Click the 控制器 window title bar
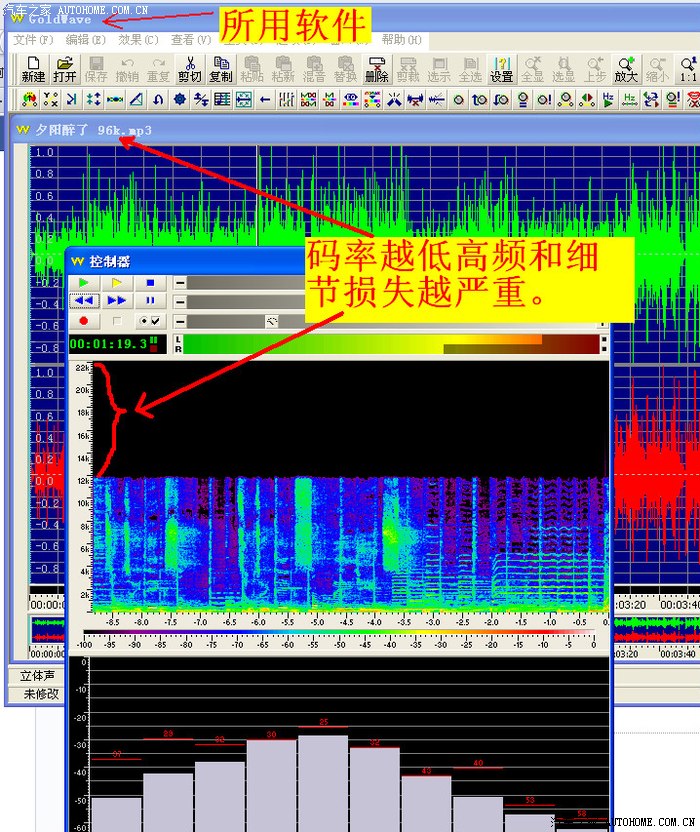The width and height of the screenshot is (700, 832). pyautogui.click(x=186, y=261)
